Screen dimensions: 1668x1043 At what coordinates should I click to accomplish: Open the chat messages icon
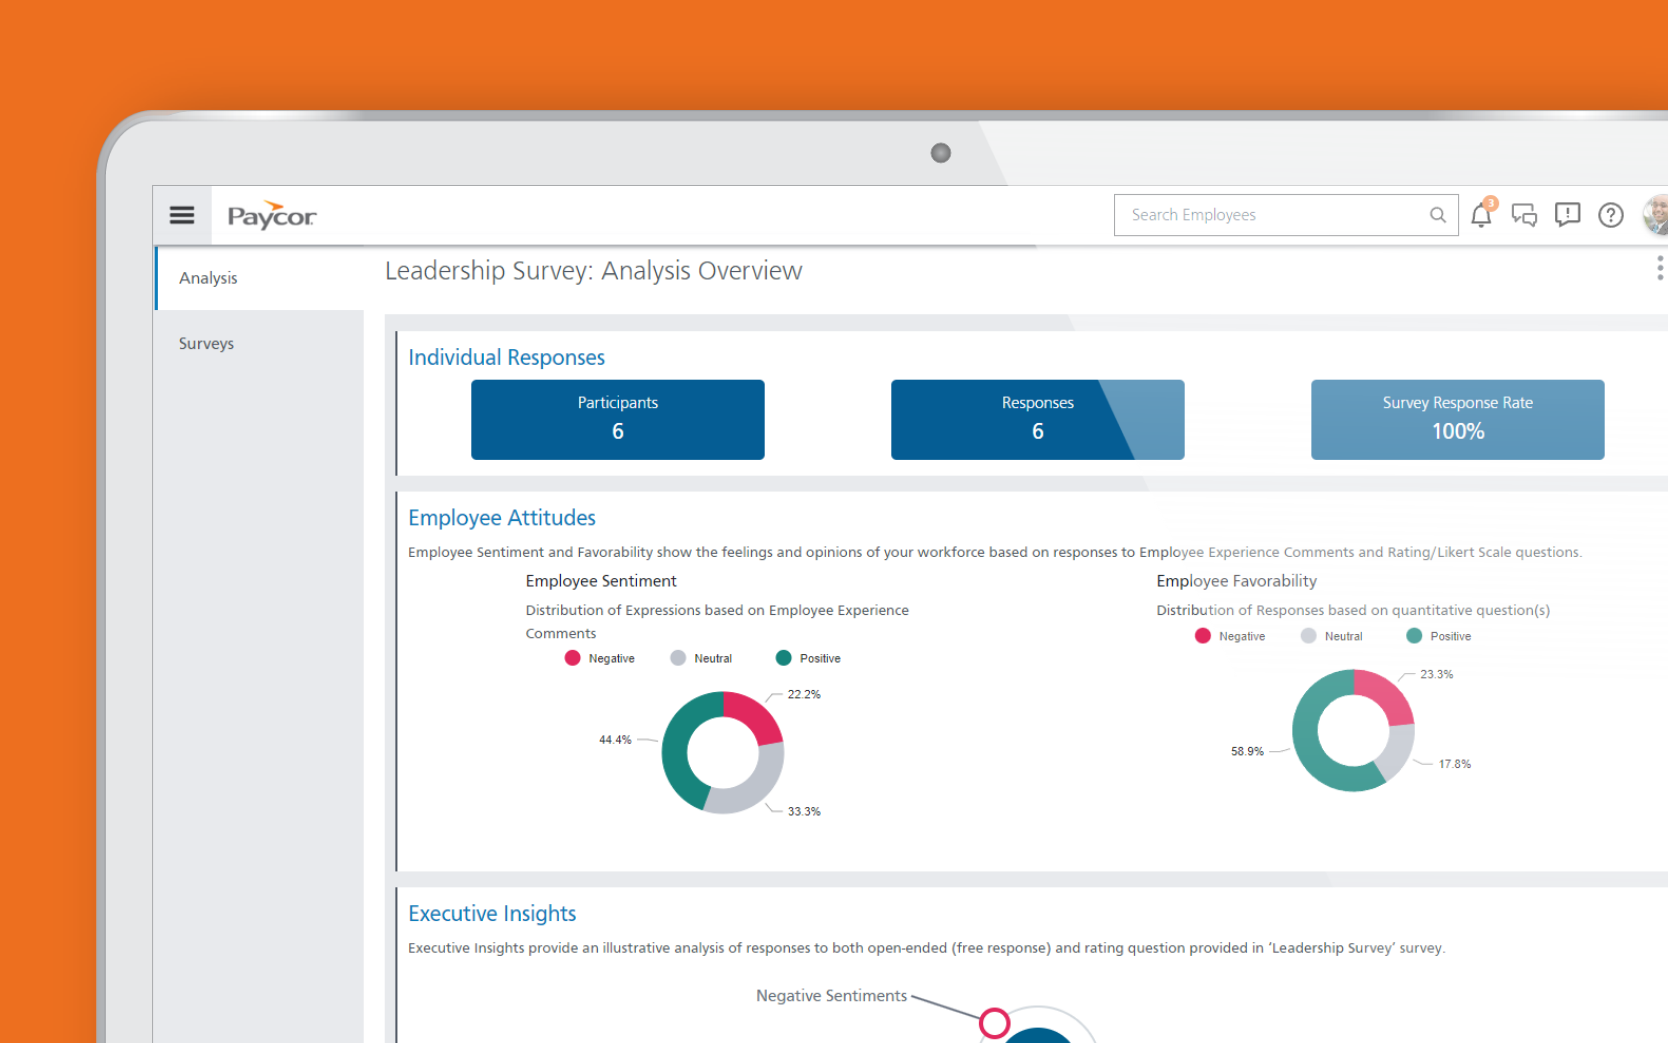coord(1524,215)
